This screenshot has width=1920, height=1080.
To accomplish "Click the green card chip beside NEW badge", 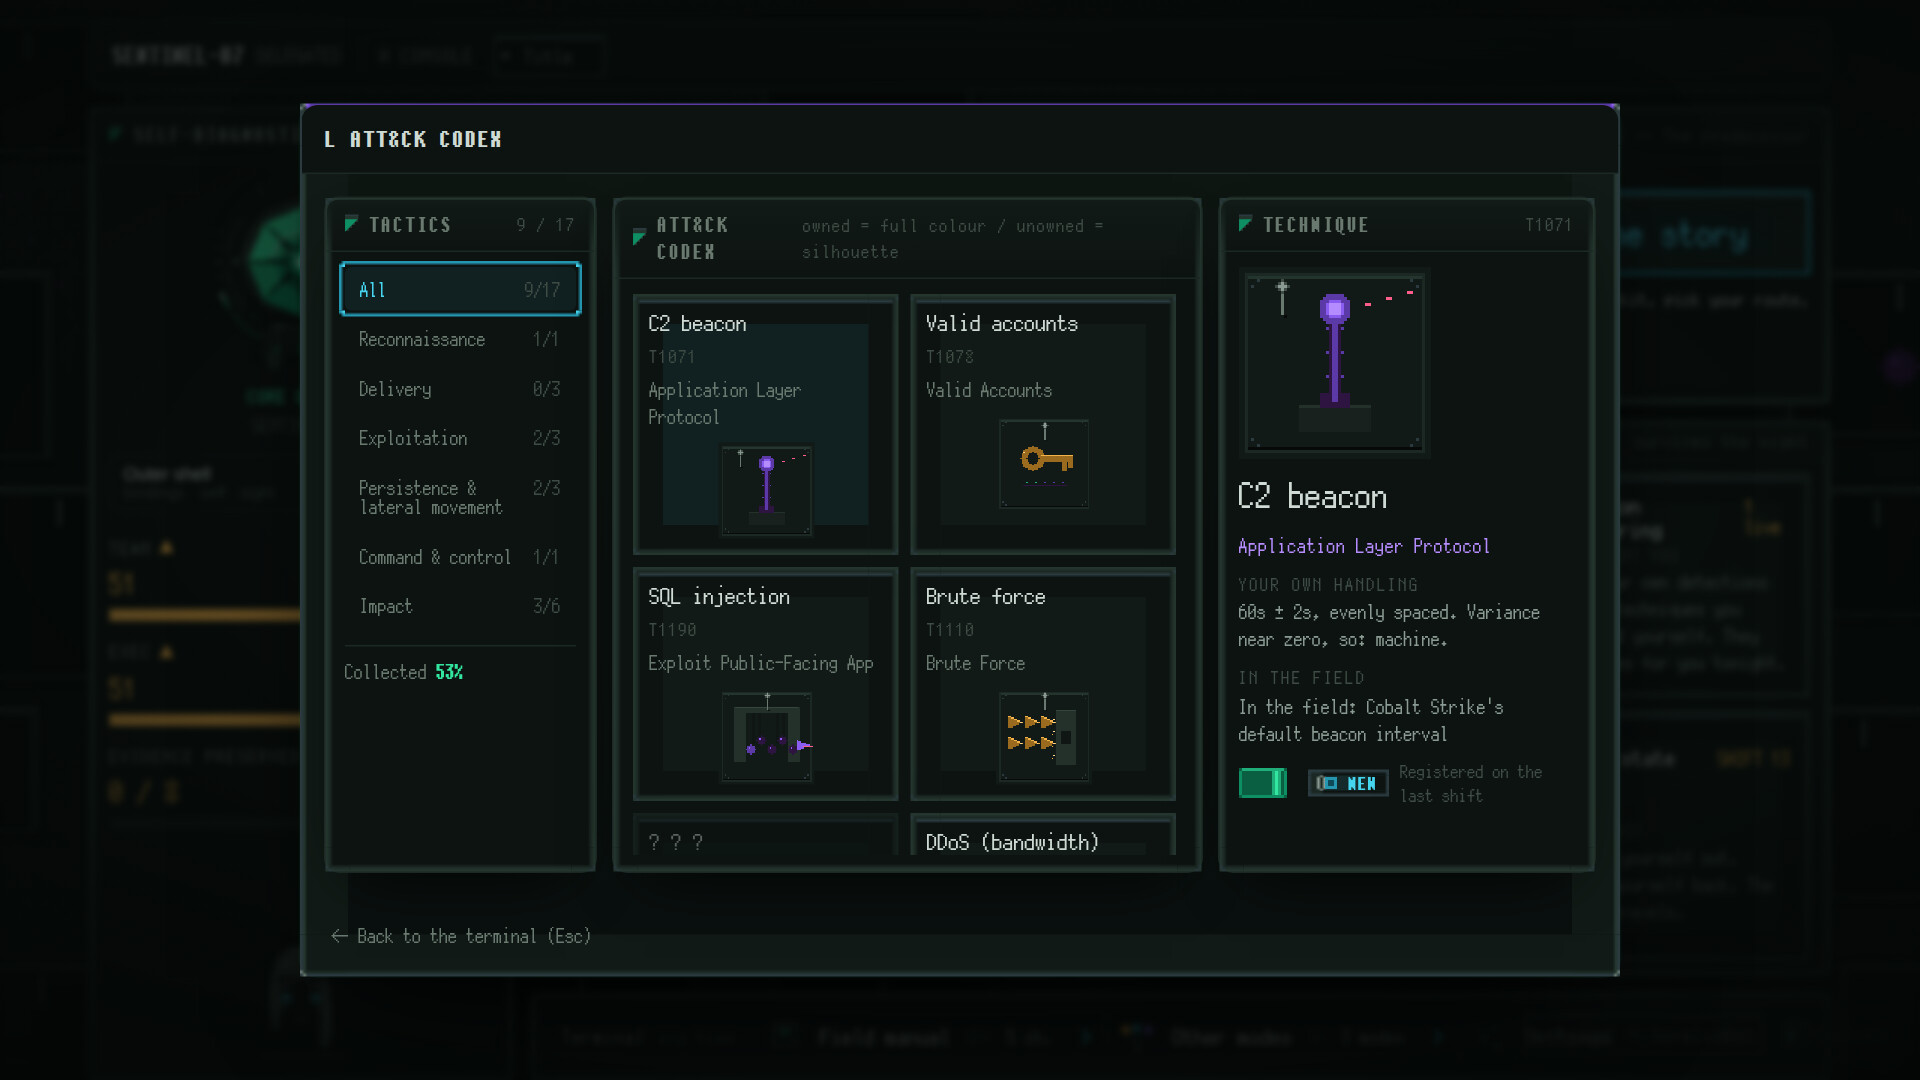I will 1263,783.
